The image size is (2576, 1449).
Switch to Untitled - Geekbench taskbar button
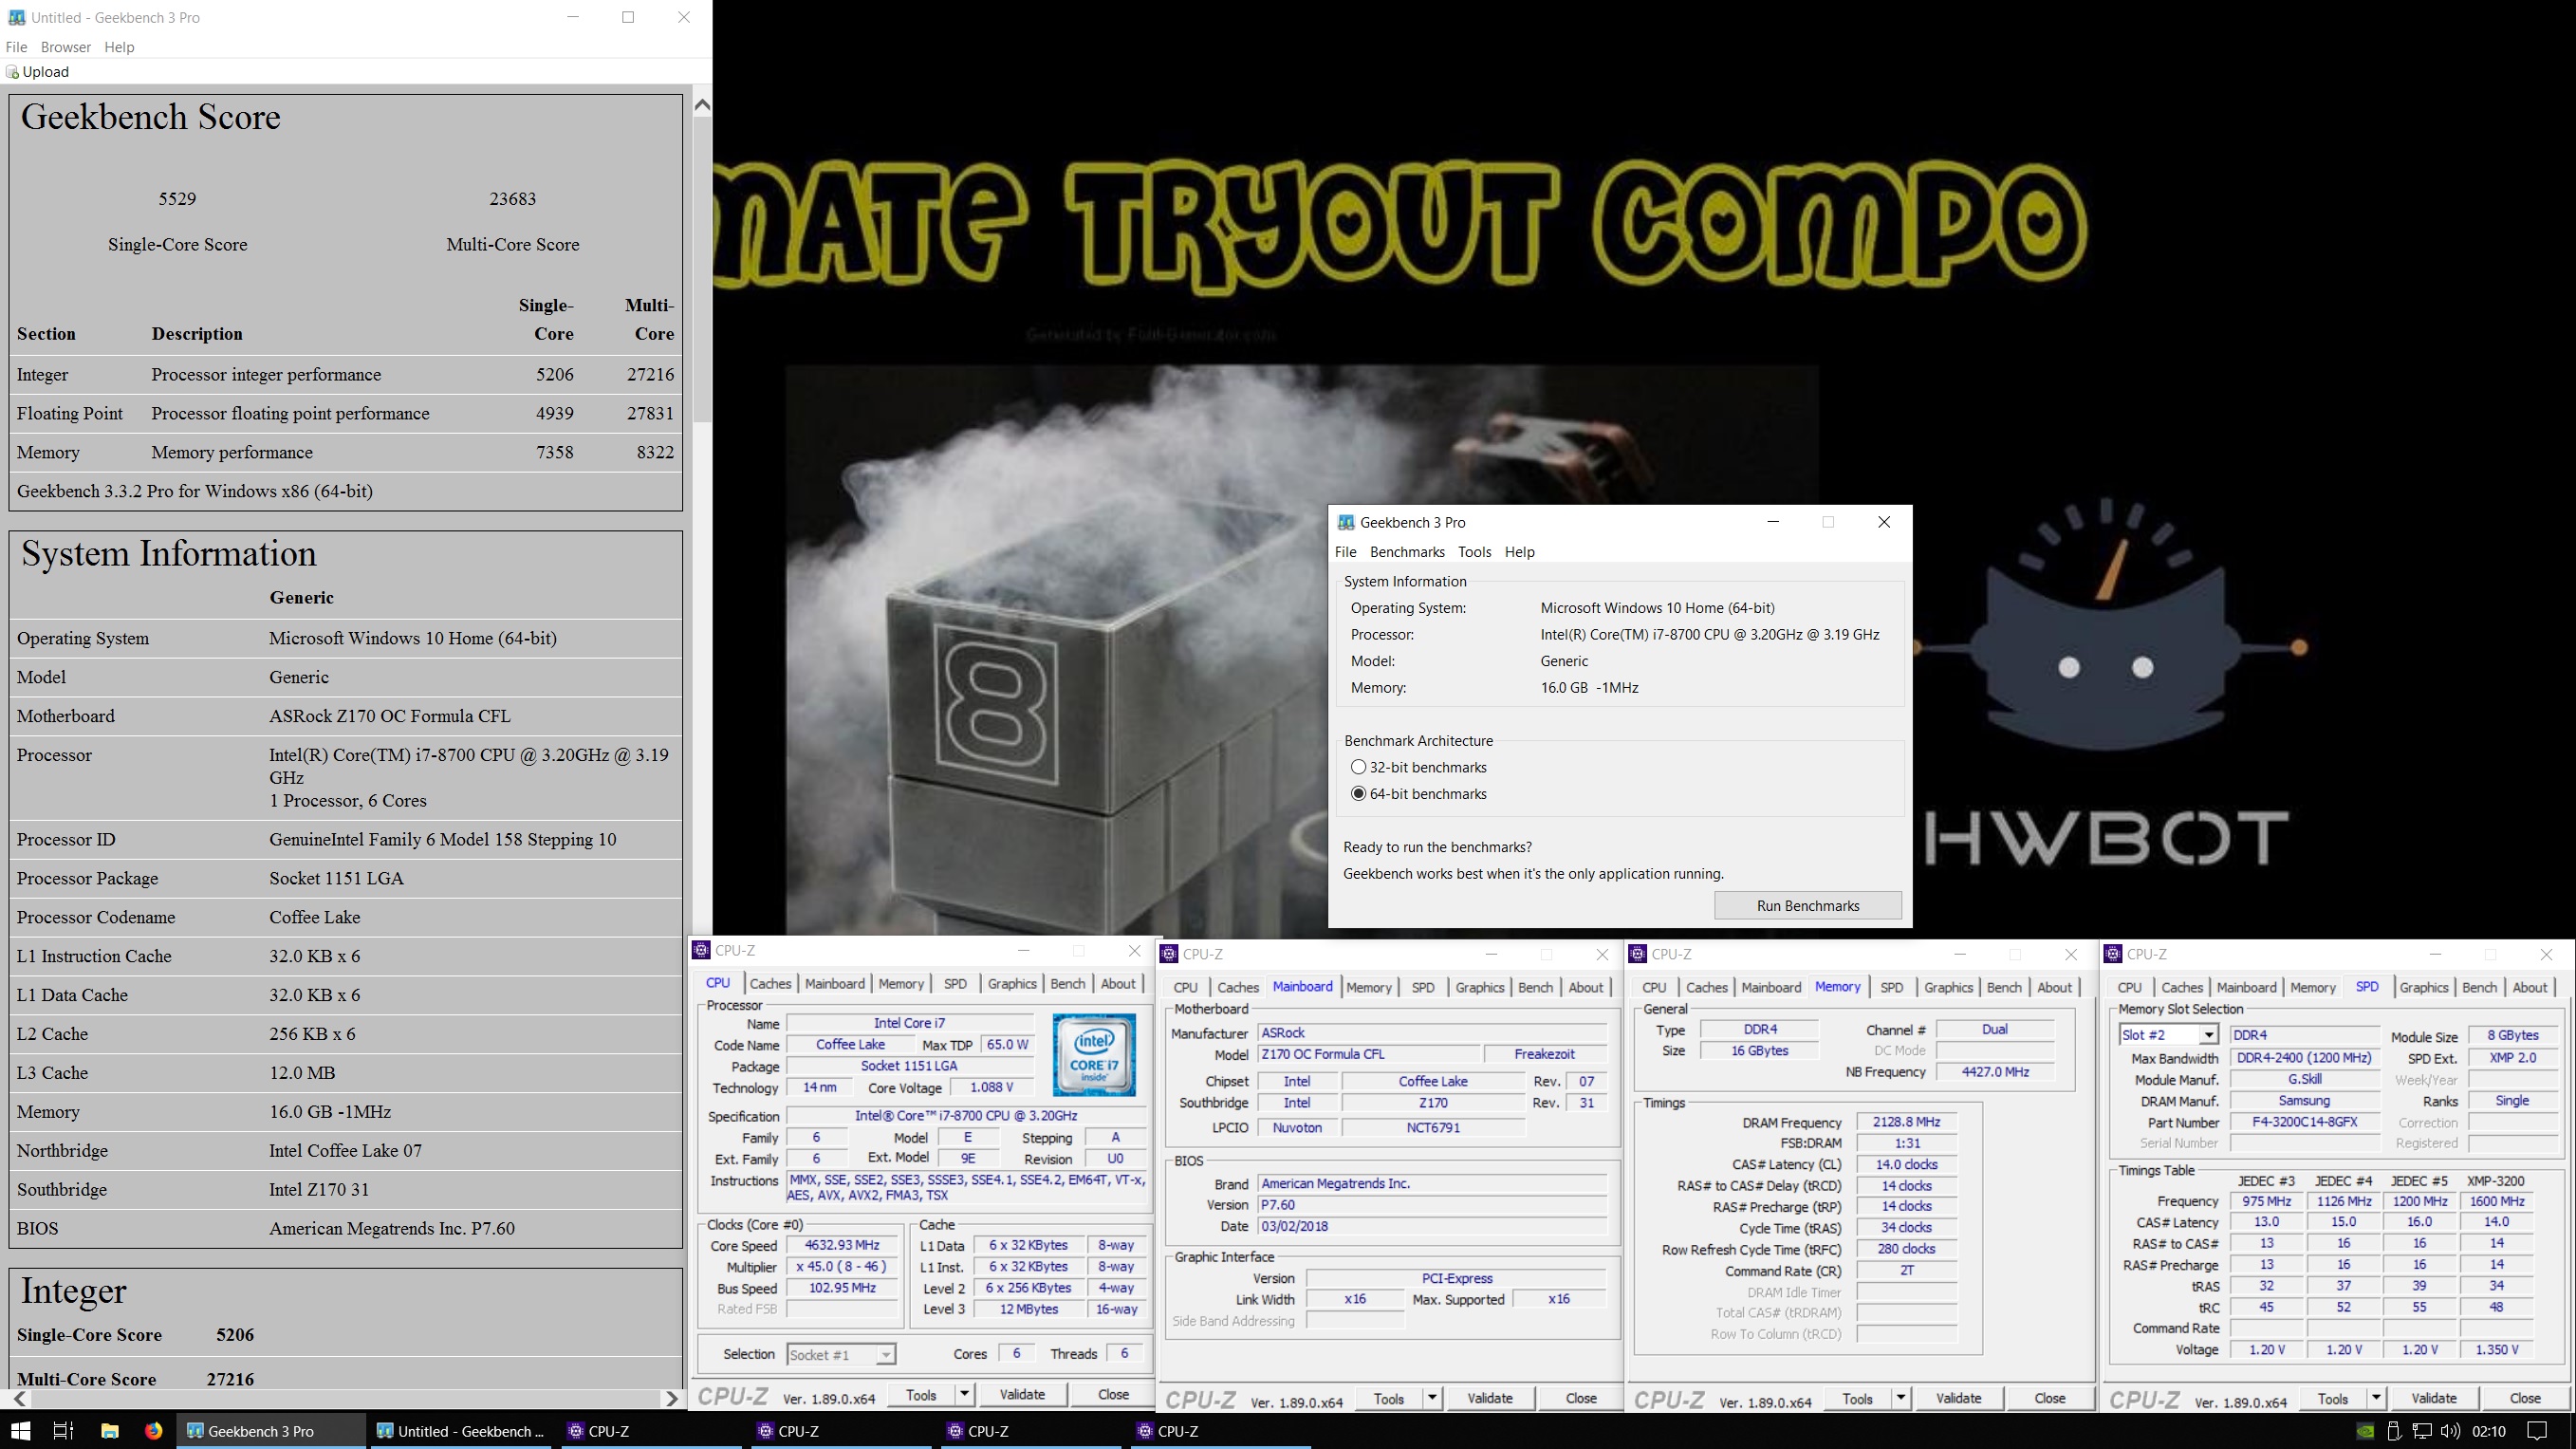click(461, 1431)
